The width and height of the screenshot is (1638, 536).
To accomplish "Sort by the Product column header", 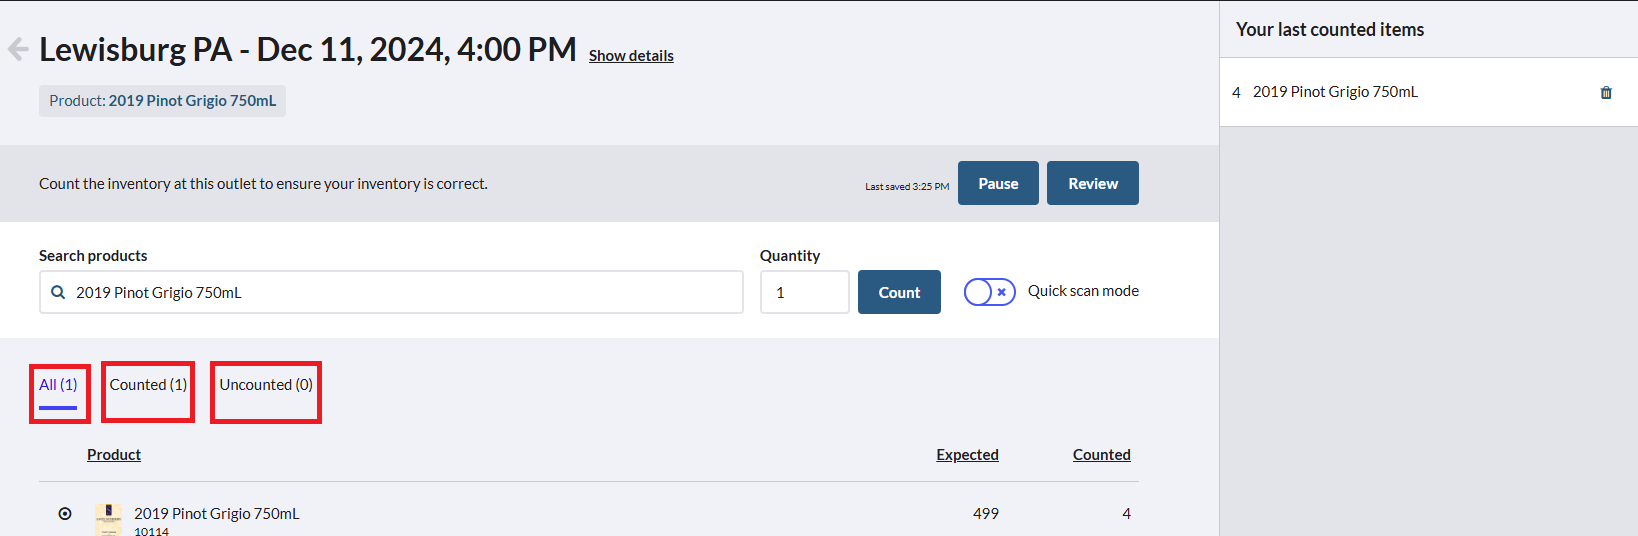I will click(x=114, y=455).
